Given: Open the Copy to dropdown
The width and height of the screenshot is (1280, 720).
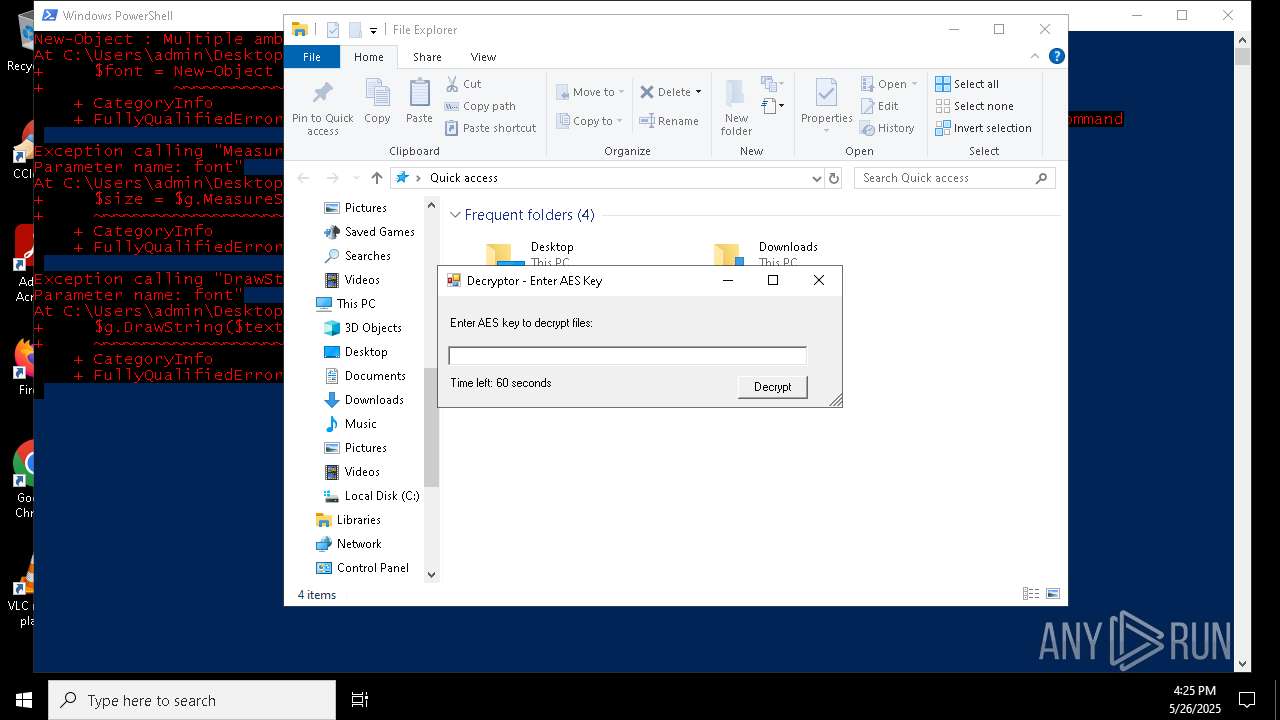Looking at the screenshot, I should click(x=589, y=121).
